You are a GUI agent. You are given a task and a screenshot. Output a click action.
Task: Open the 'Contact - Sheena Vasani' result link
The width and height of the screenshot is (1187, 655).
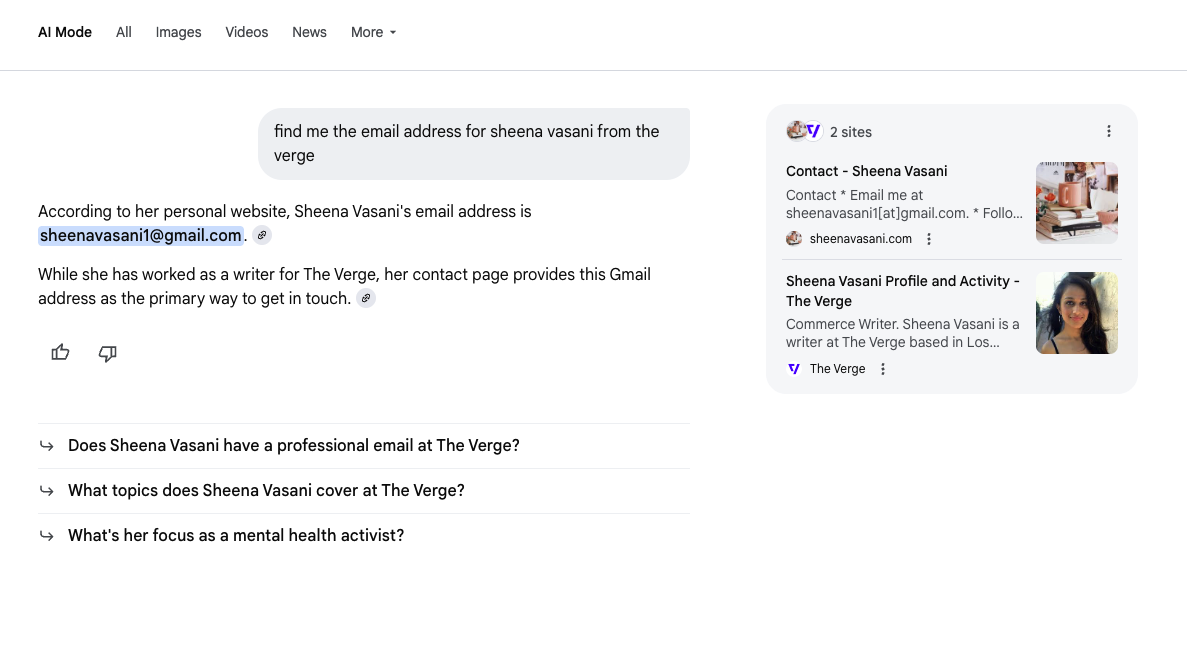(866, 171)
